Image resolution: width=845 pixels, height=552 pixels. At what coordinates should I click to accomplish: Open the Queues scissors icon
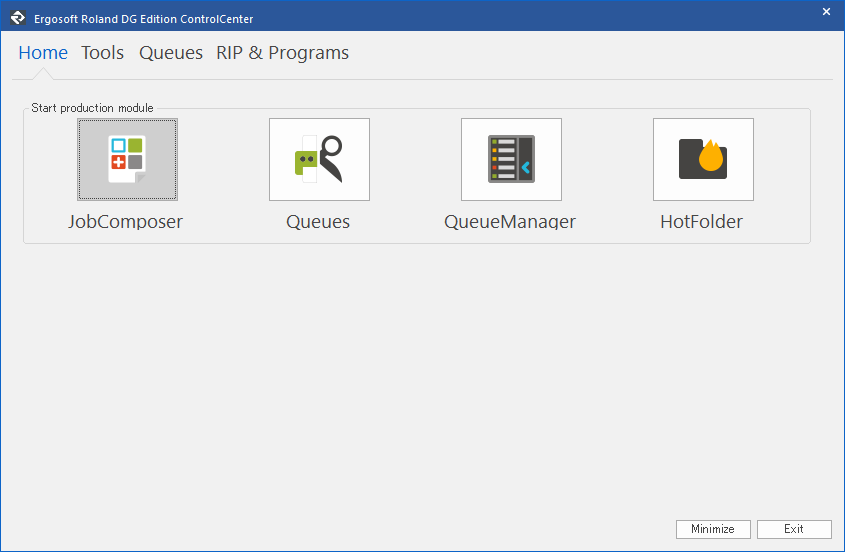click(x=319, y=159)
